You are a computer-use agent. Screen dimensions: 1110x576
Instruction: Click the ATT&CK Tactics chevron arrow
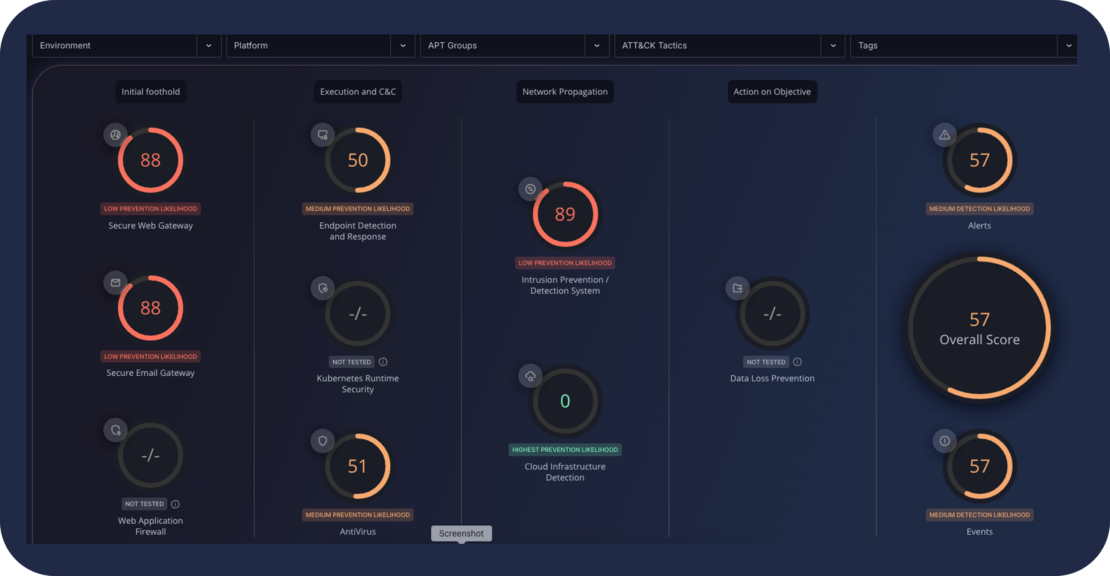point(833,45)
